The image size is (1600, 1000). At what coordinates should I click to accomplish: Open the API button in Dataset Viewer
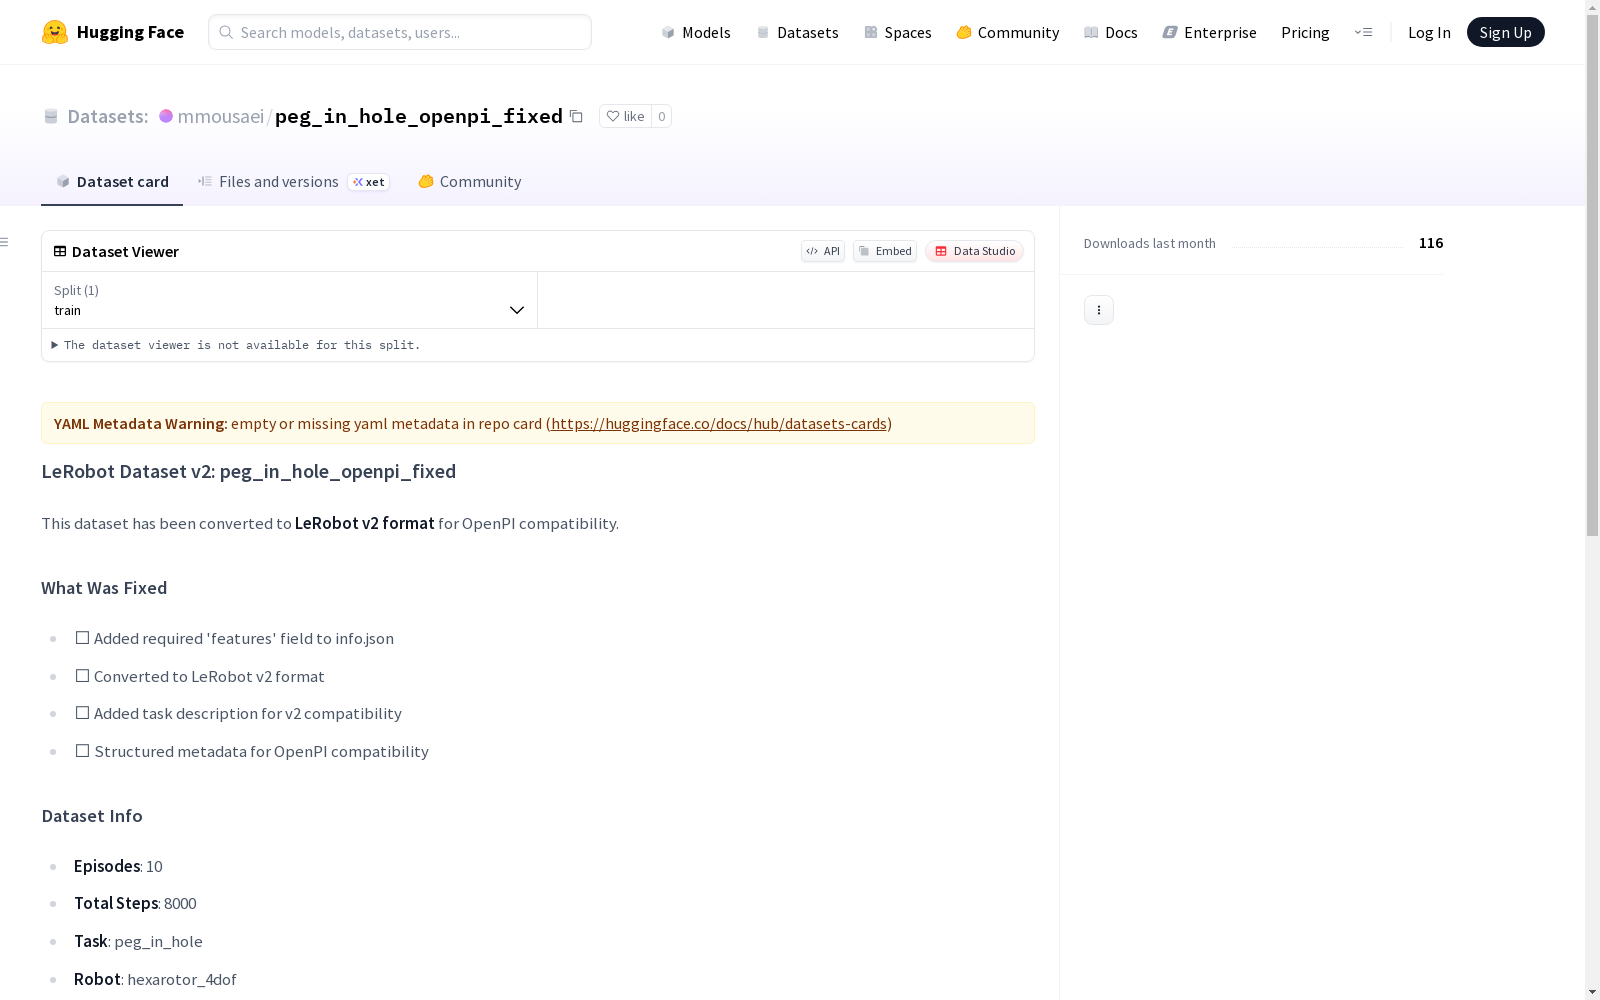point(823,251)
